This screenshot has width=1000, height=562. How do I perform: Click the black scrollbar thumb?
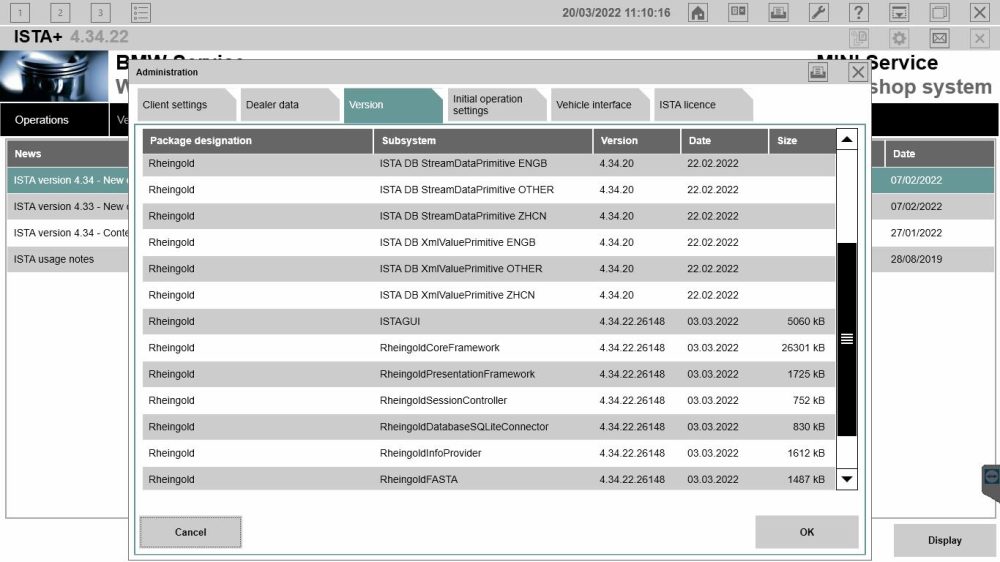[846, 339]
